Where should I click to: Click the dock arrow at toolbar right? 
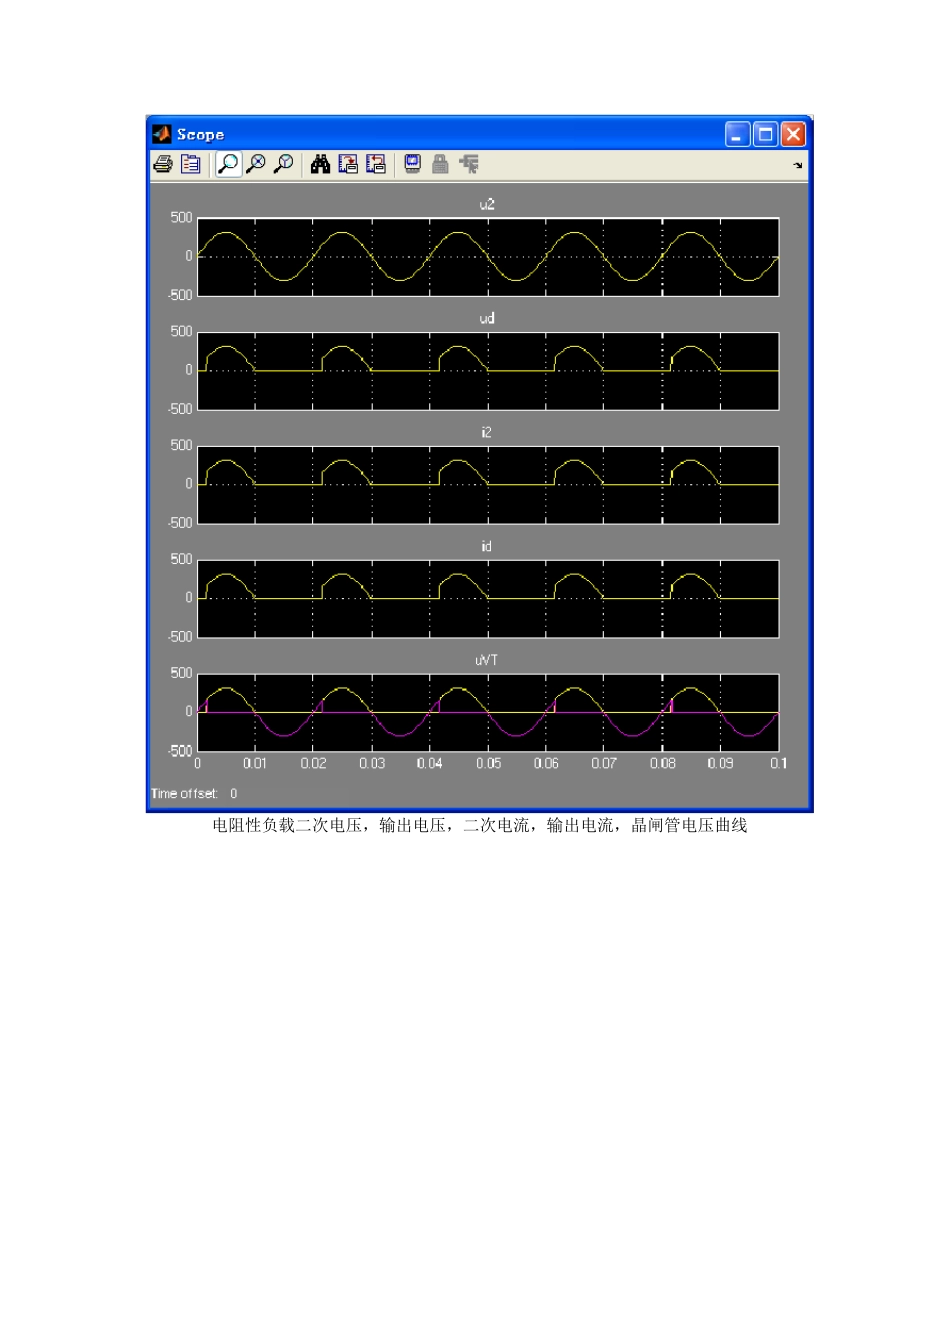tap(797, 165)
